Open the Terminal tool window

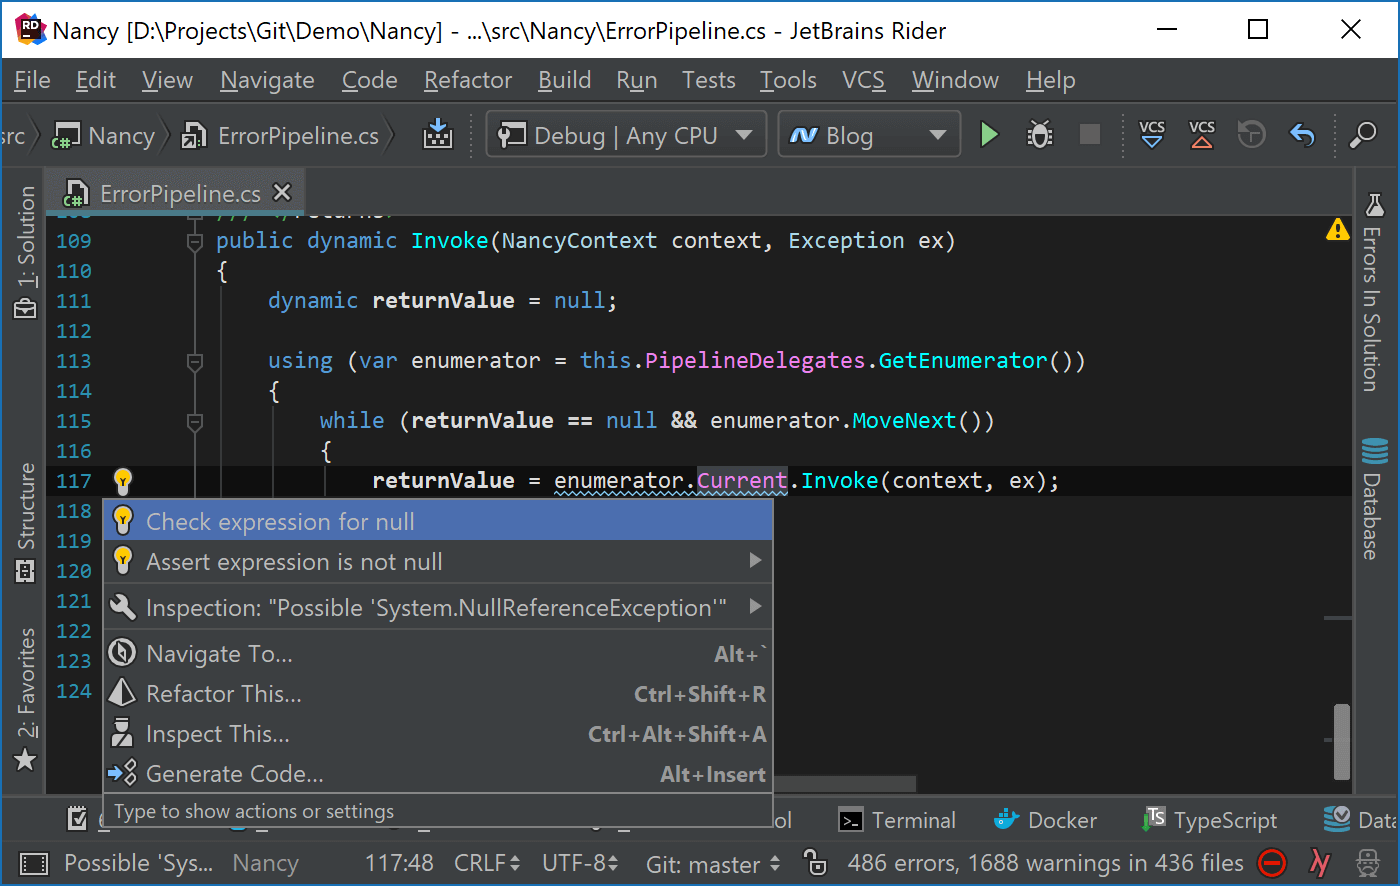[897, 820]
